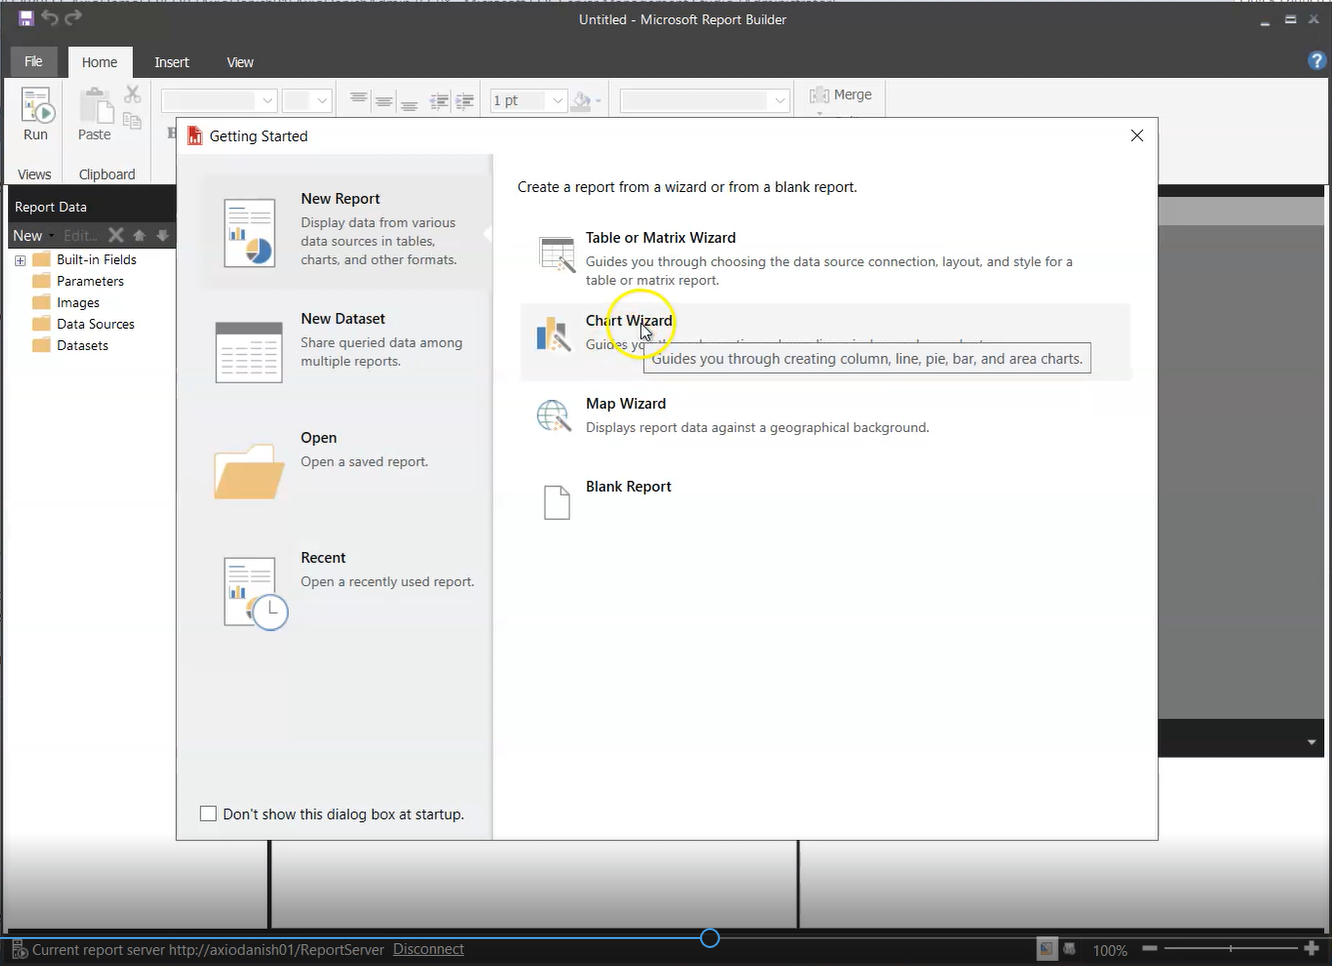1332x966 pixels.
Task: Click the Table or Matrix Wizard icon
Action: pyautogui.click(x=556, y=254)
